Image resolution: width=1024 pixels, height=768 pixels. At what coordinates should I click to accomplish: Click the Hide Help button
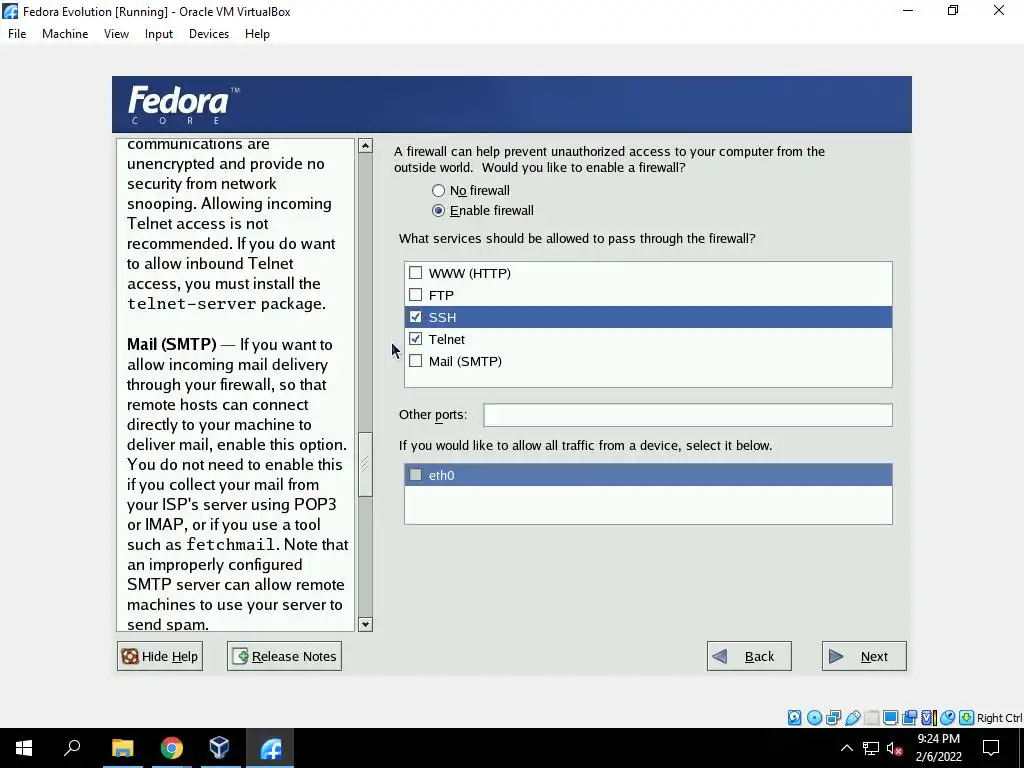[x=160, y=656]
